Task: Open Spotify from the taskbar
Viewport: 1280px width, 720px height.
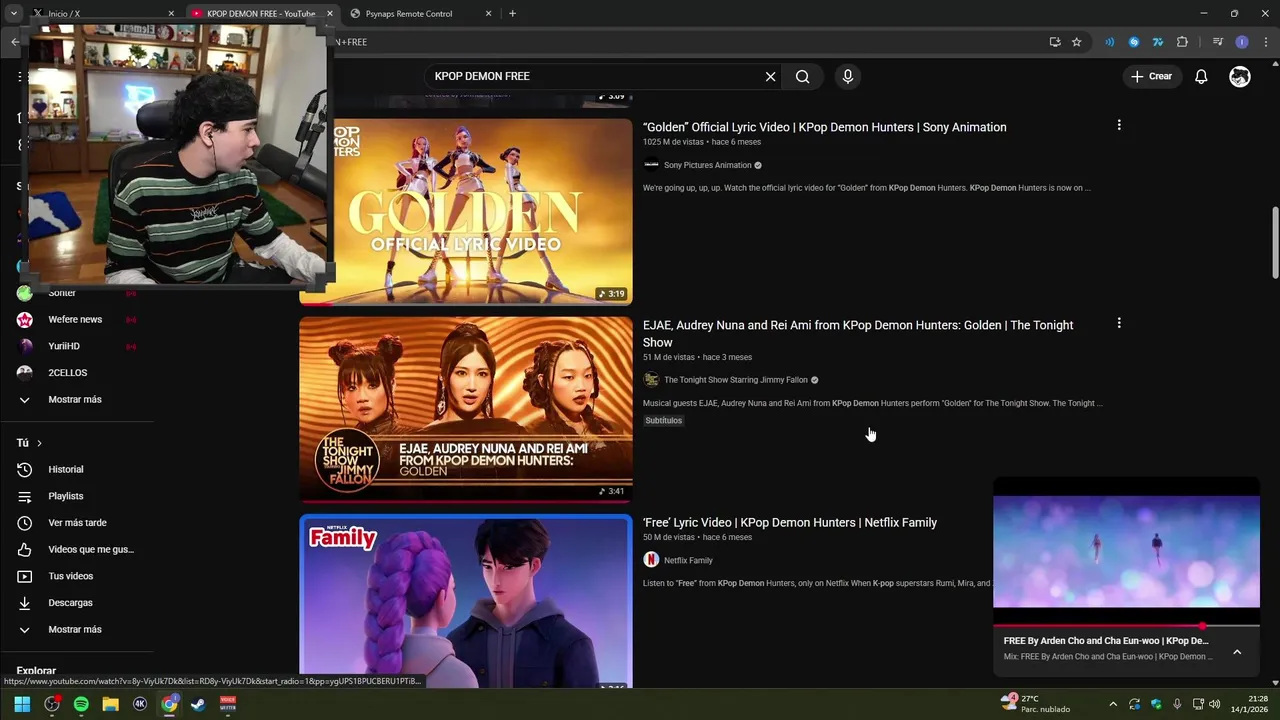Action: (x=81, y=704)
